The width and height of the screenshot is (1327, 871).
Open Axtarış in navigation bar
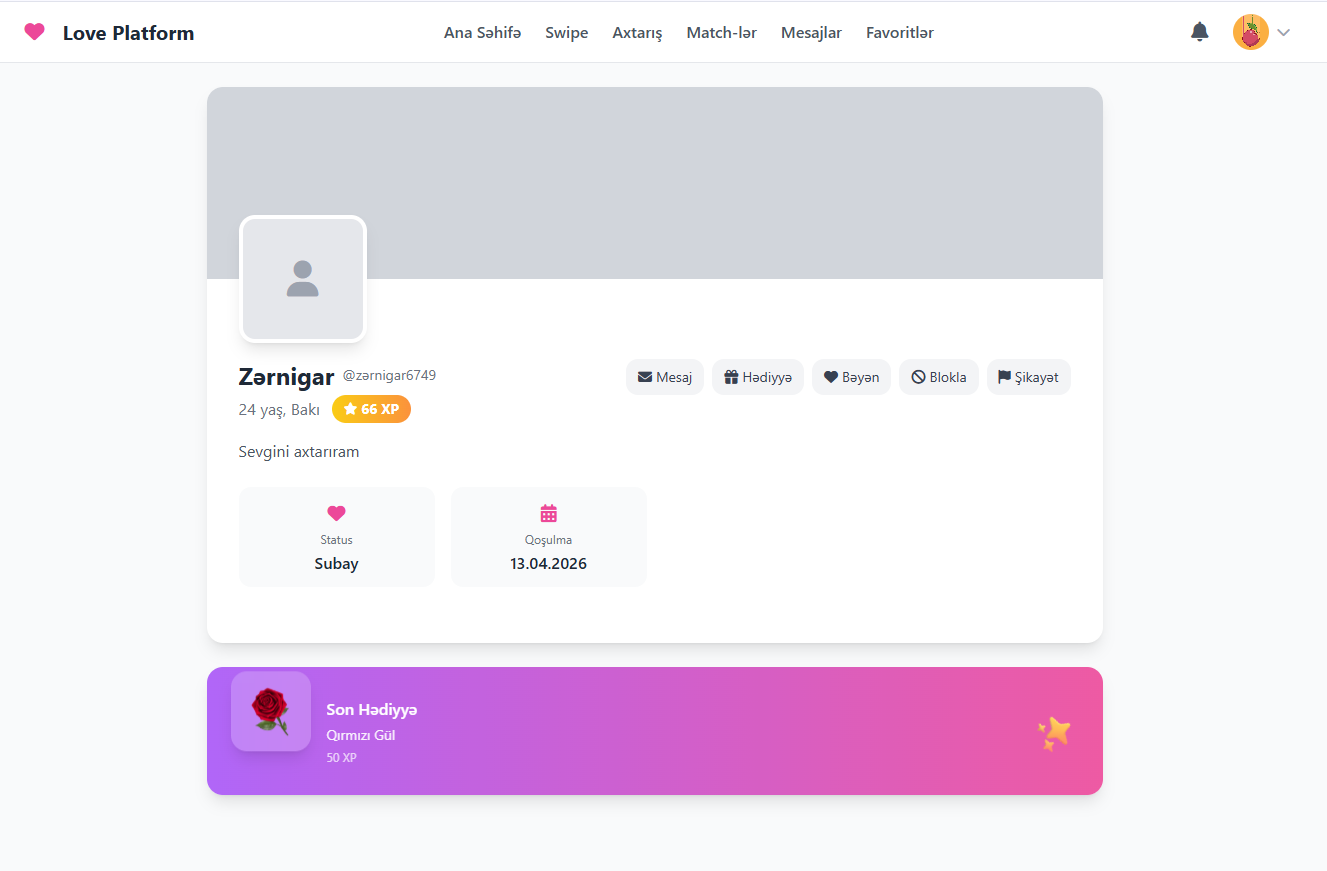(x=637, y=33)
